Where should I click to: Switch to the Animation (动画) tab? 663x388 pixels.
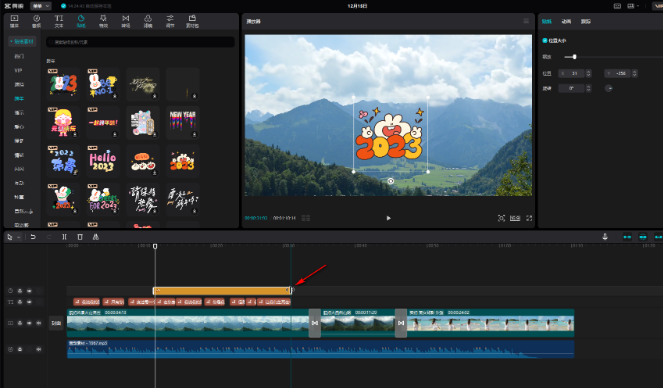pyautogui.click(x=566, y=21)
